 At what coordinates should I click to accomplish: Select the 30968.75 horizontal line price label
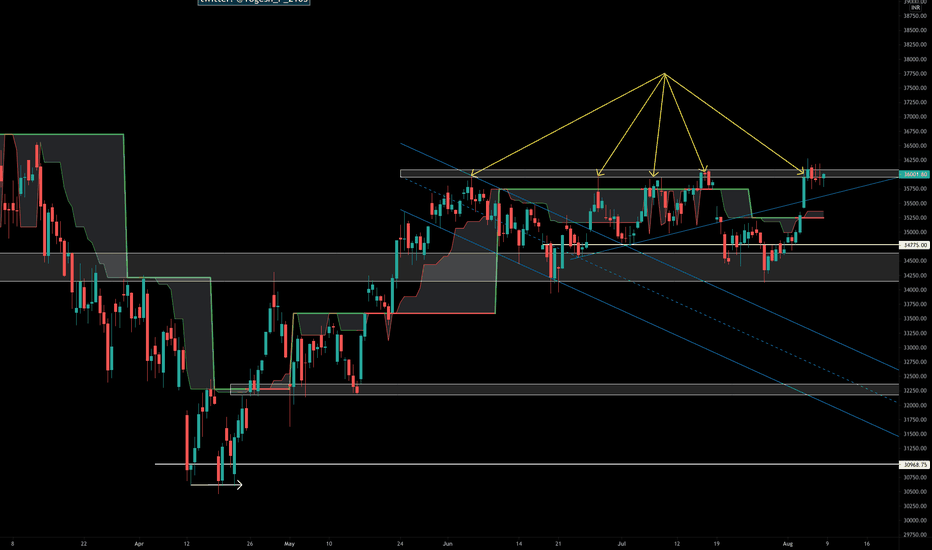[915, 465]
